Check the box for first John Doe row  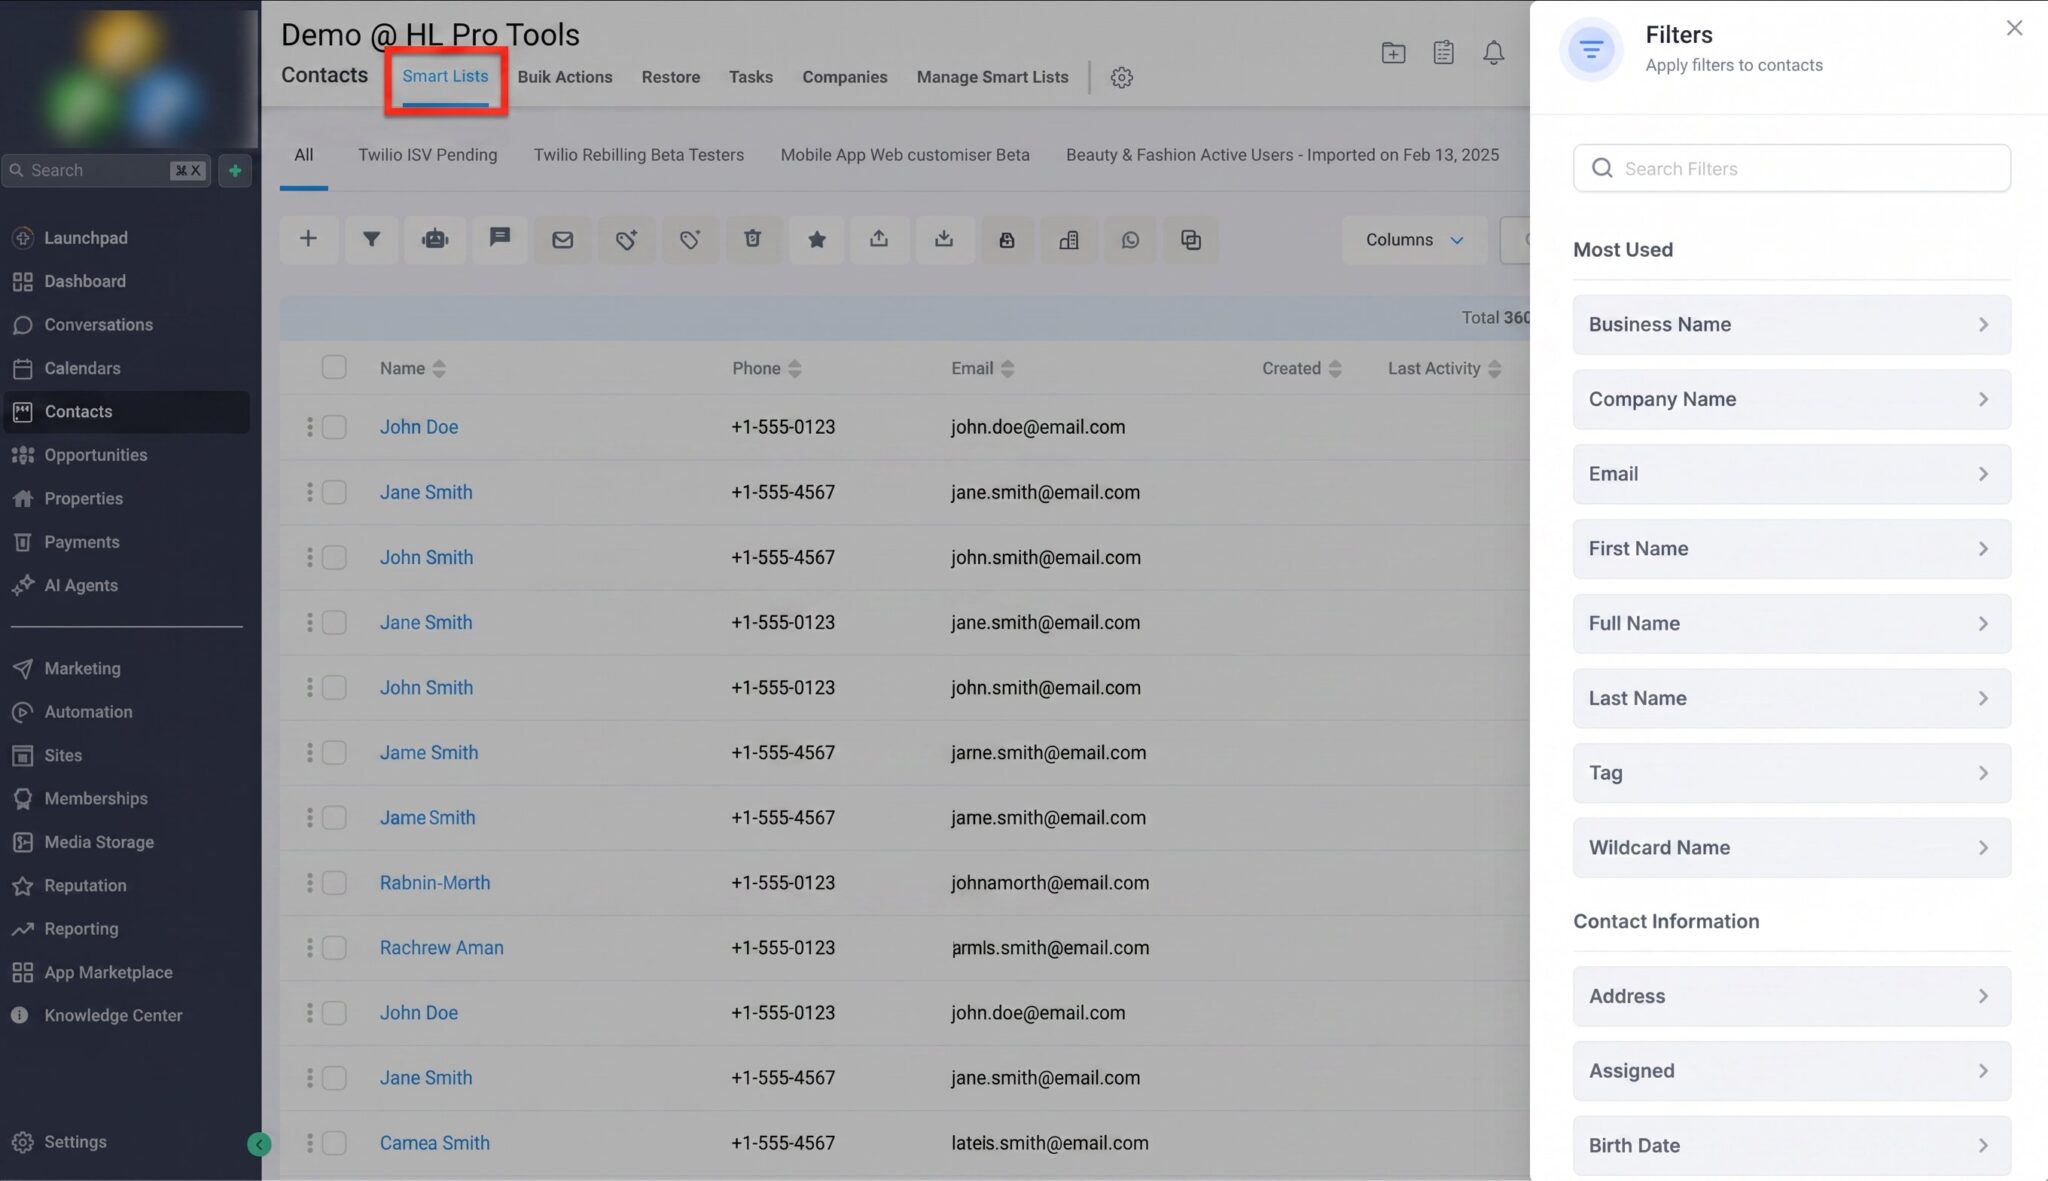tap(334, 427)
